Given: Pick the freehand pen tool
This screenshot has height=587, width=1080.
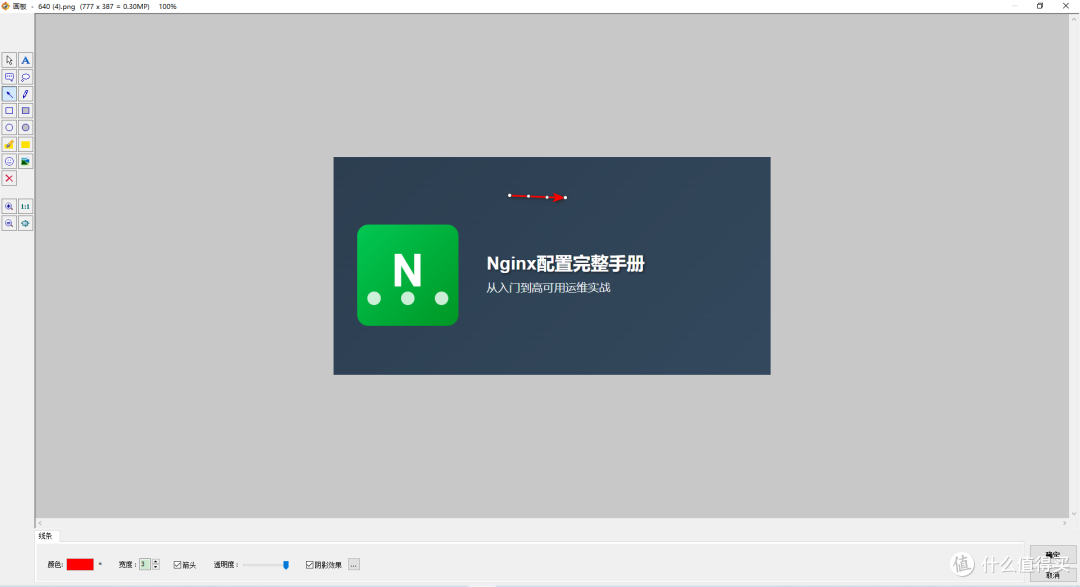Looking at the screenshot, I should coord(25,94).
